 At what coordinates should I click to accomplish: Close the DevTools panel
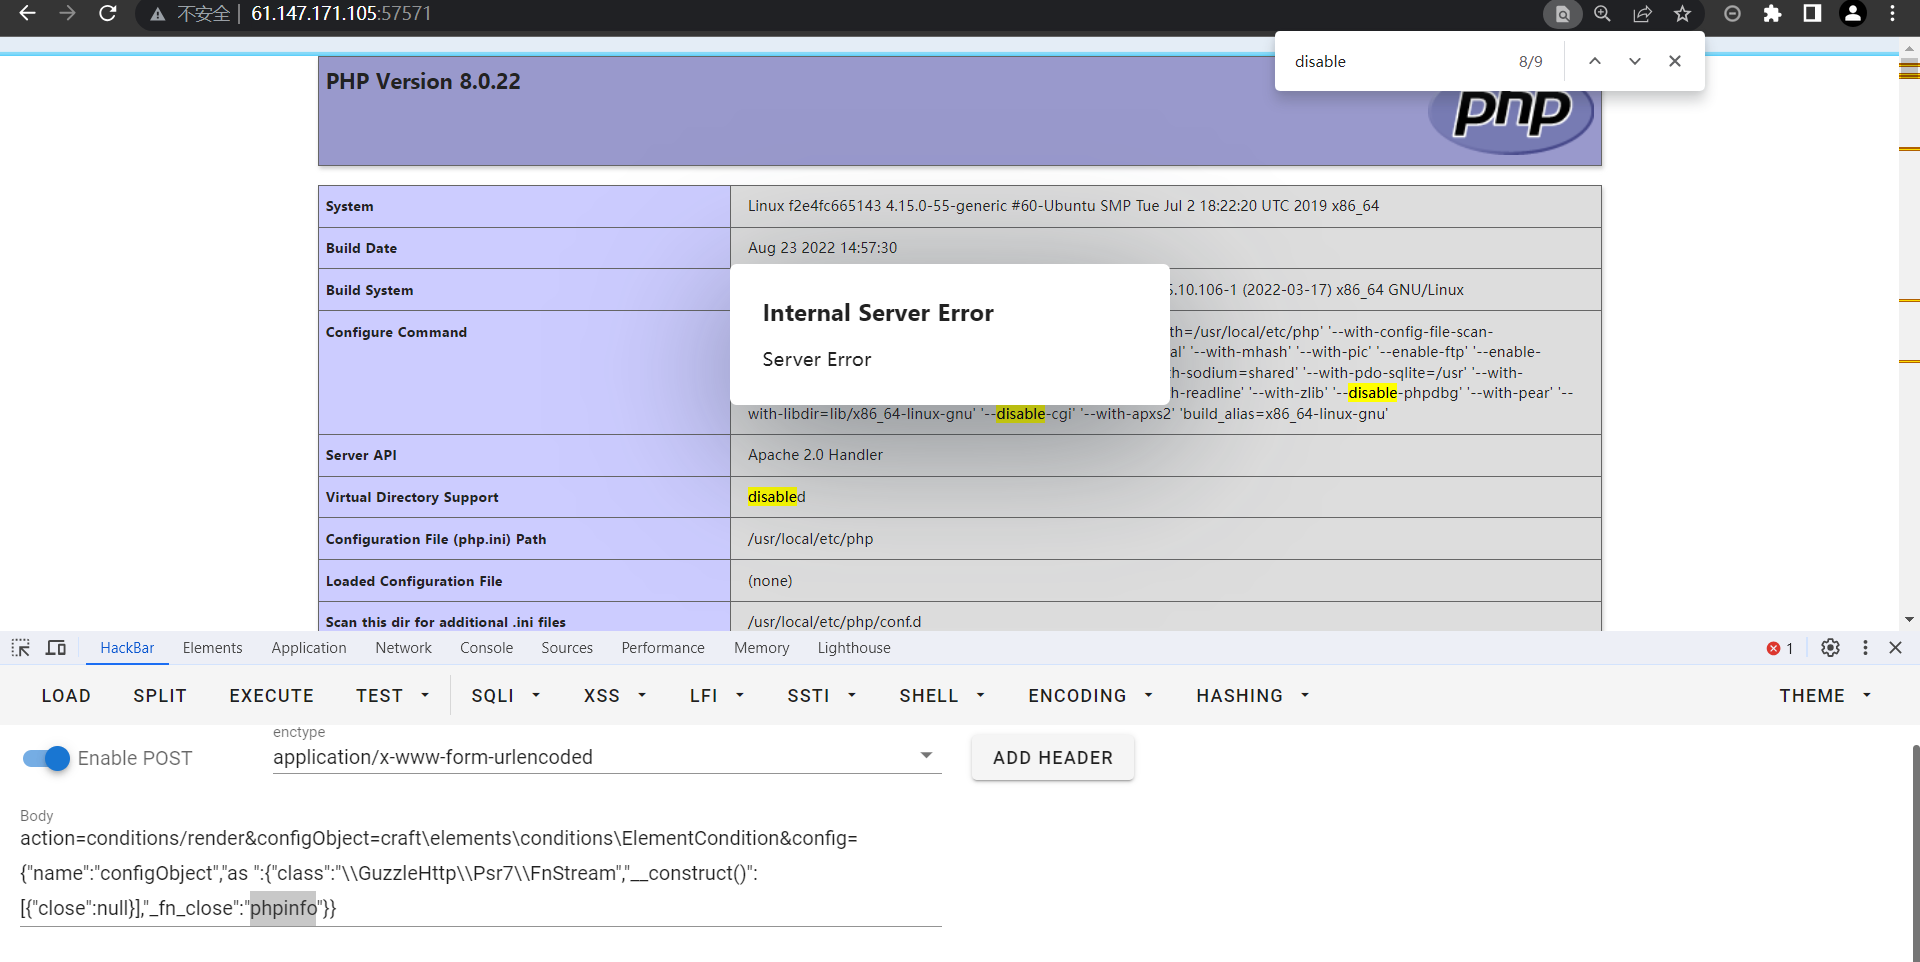[1895, 648]
